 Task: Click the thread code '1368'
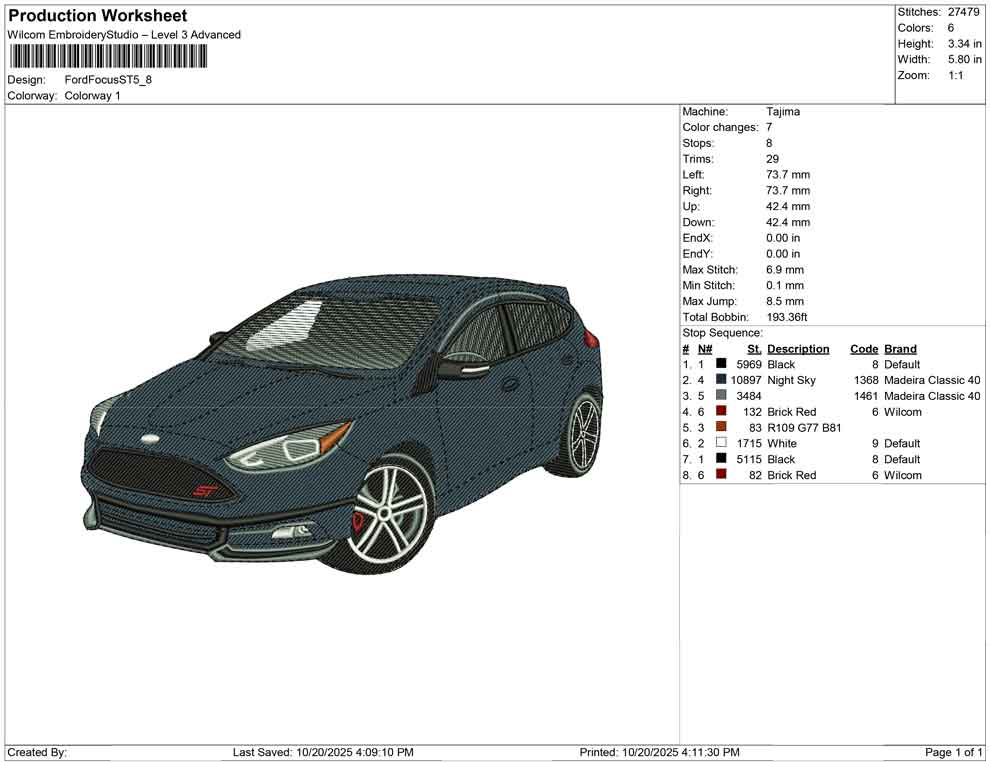point(866,380)
